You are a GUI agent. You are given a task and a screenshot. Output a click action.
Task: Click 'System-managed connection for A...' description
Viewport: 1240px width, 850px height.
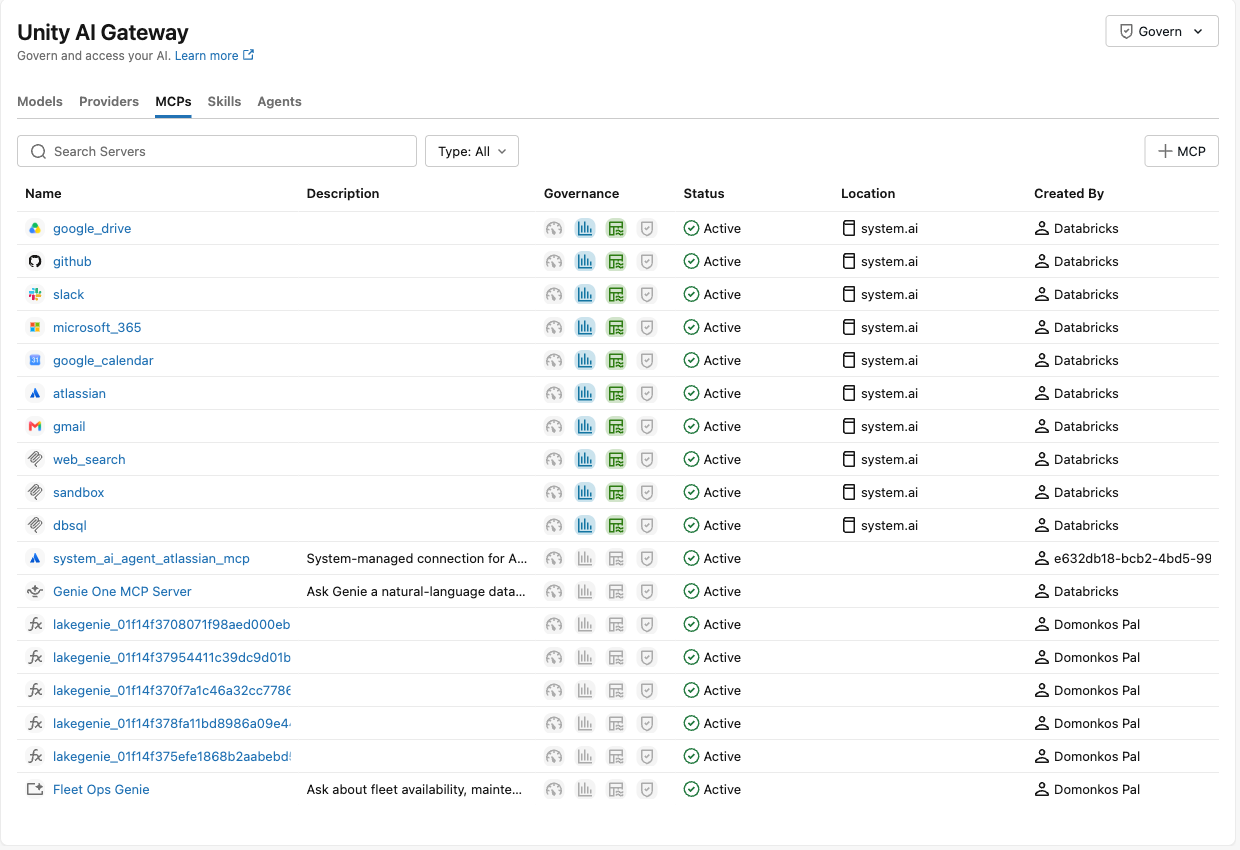(417, 558)
